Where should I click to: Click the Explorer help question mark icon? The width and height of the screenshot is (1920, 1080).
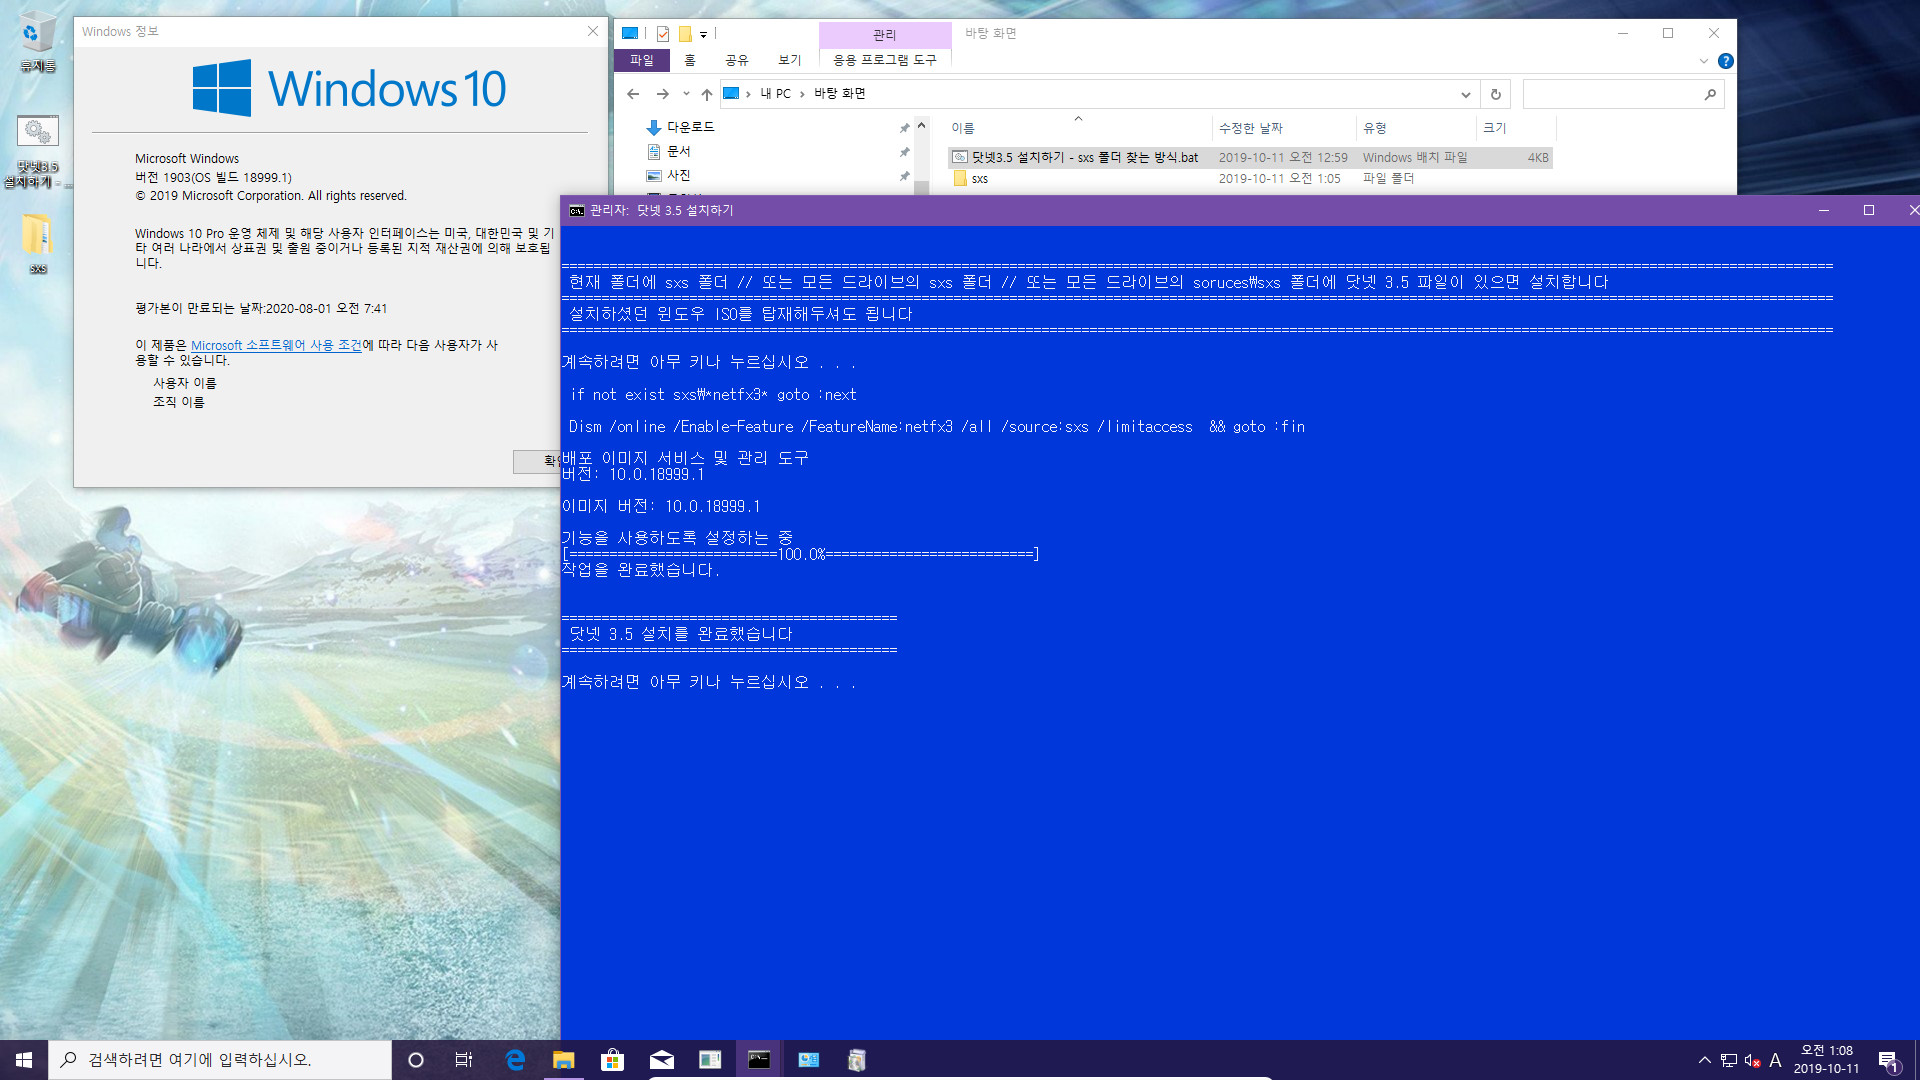pos(1725,61)
